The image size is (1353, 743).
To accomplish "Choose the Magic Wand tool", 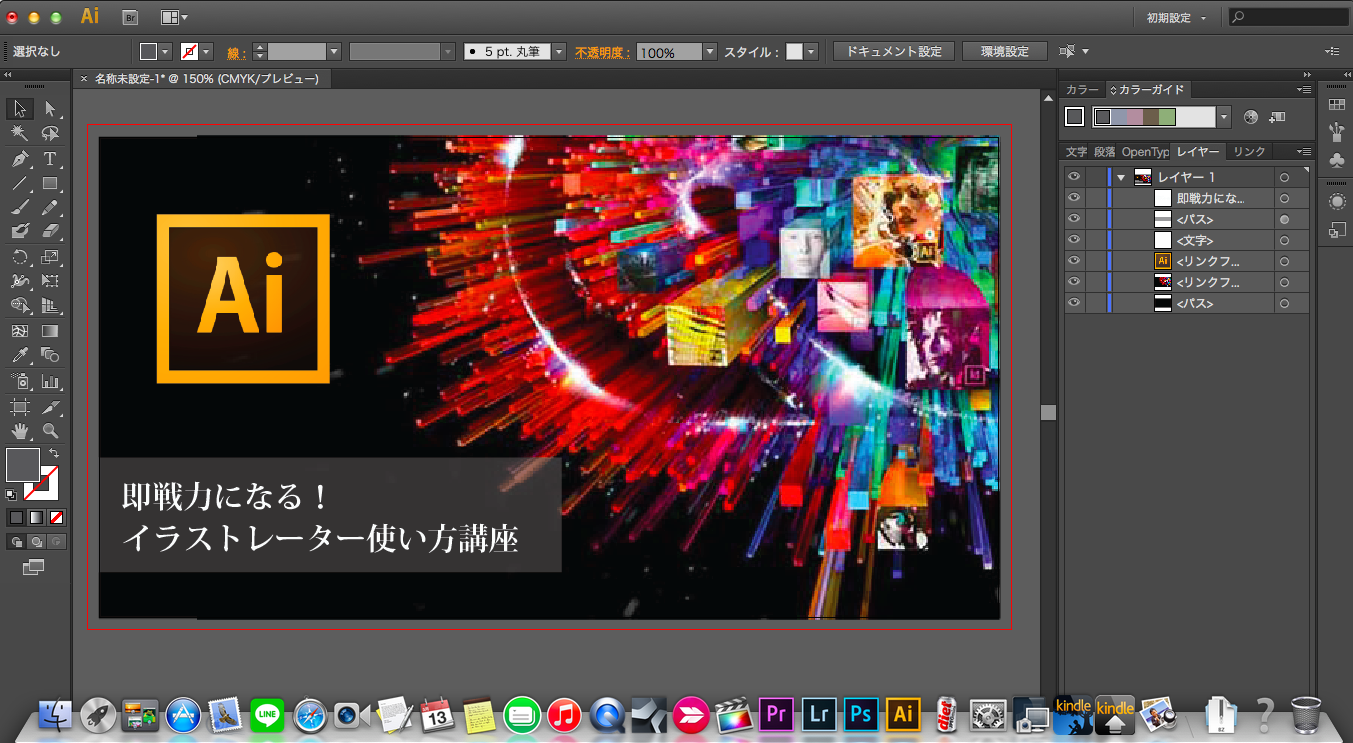I will pyautogui.click(x=20, y=133).
